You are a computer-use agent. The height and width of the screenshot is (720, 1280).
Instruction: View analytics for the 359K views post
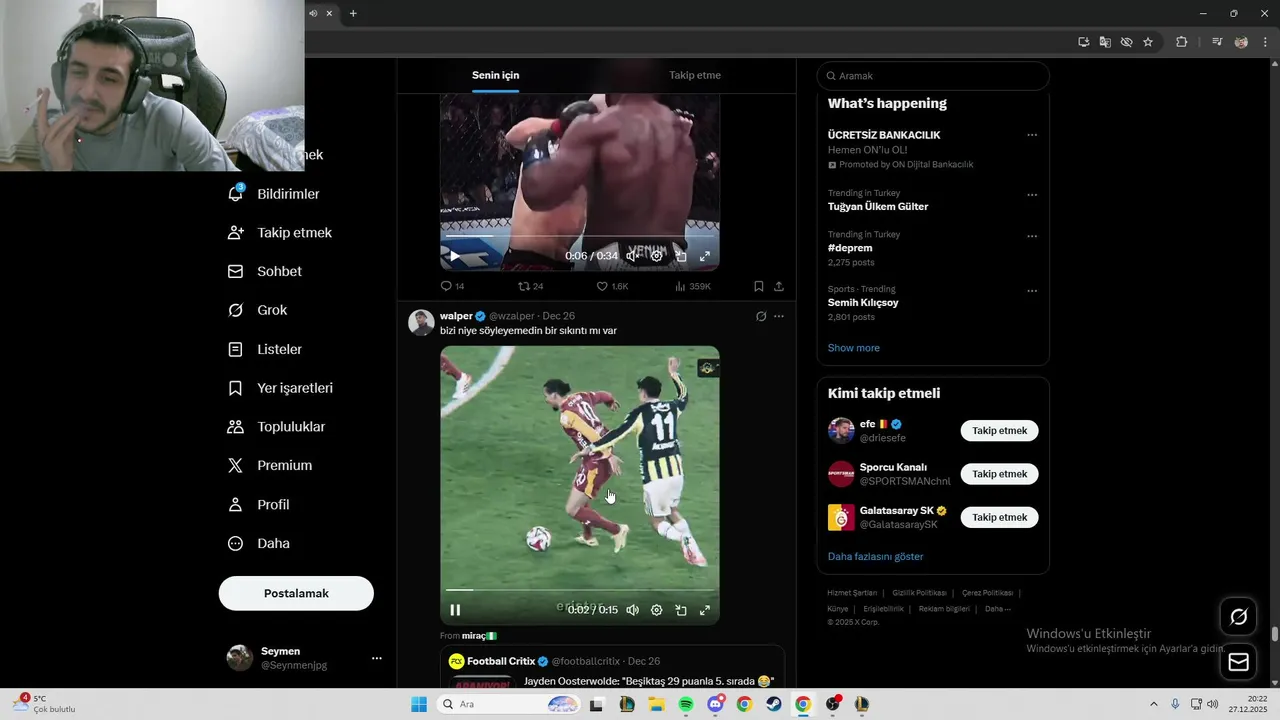point(693,286)
